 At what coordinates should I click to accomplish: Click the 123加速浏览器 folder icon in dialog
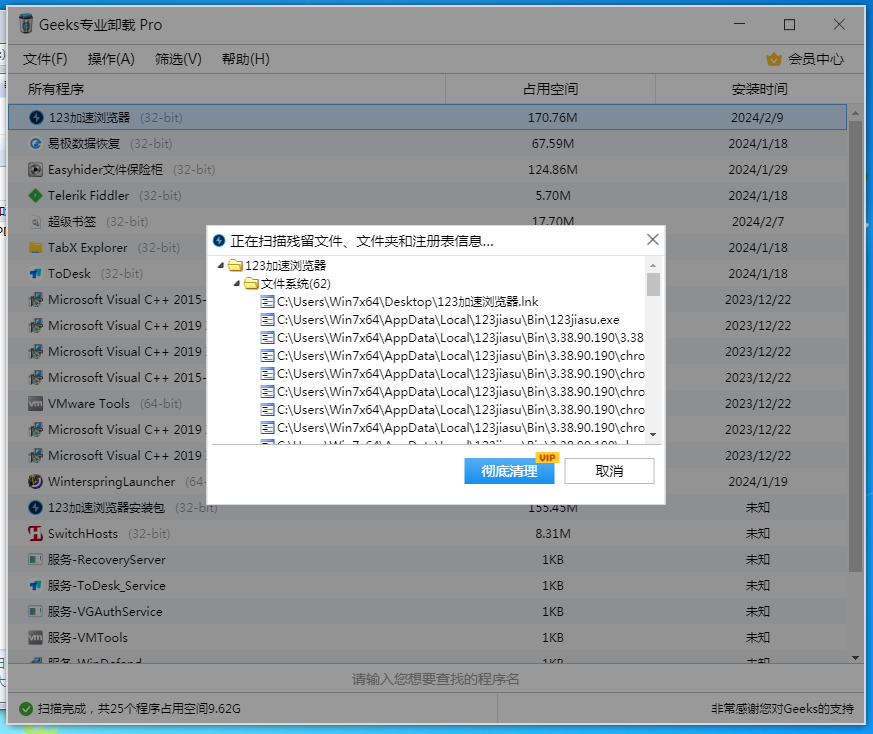pos(236,266)
